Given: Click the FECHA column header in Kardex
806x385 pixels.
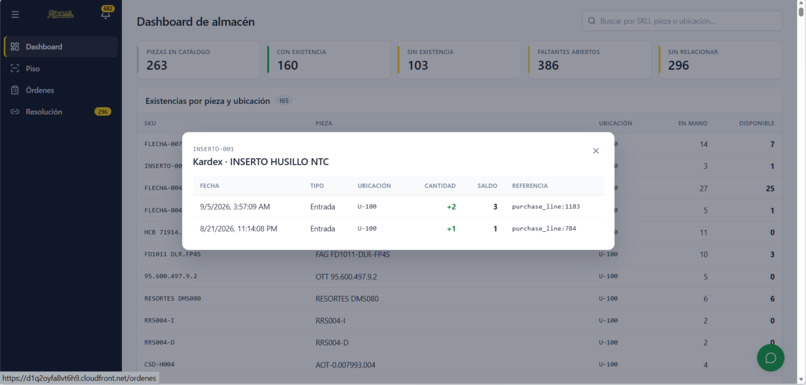Looking at the screenshot, I should point(209,186).
